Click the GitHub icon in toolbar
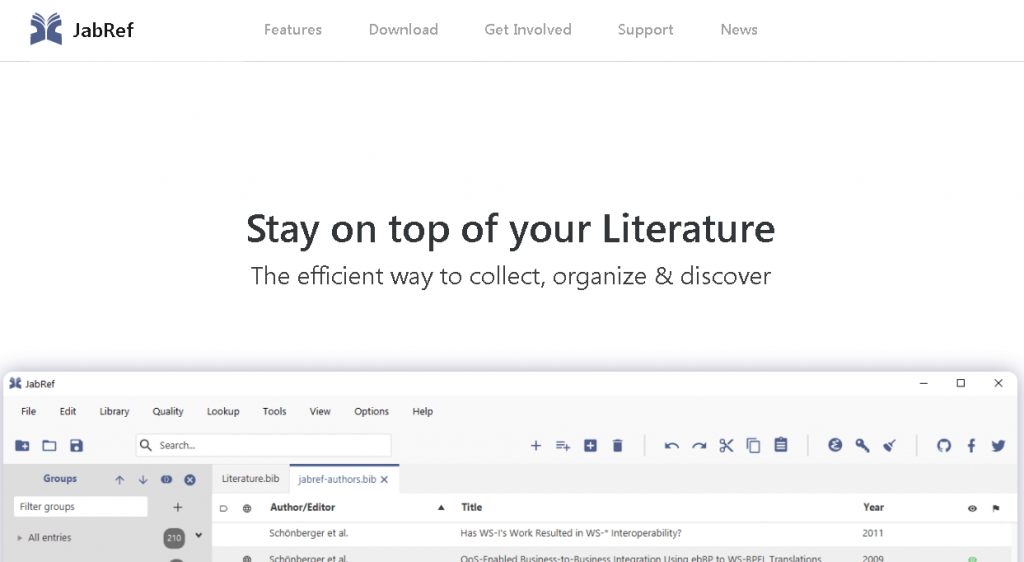Image resolution: width=1024 pixels, height=562 pixels. (x=944, y=445)
